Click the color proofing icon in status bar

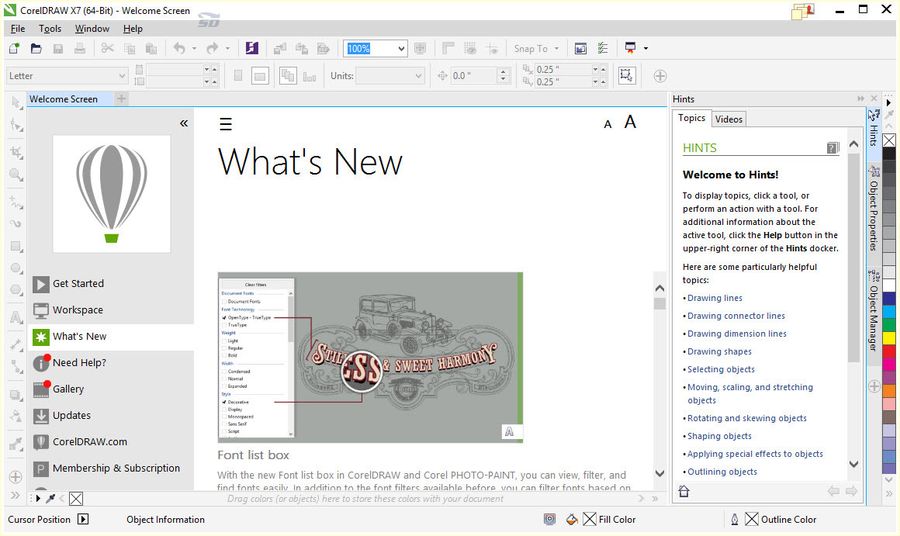(550, 519)
